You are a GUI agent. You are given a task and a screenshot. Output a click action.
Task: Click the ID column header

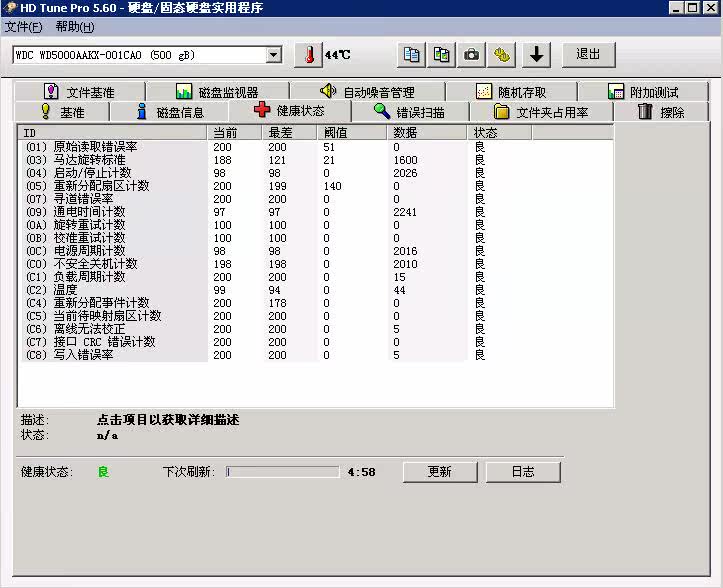(x=113, y=133)
